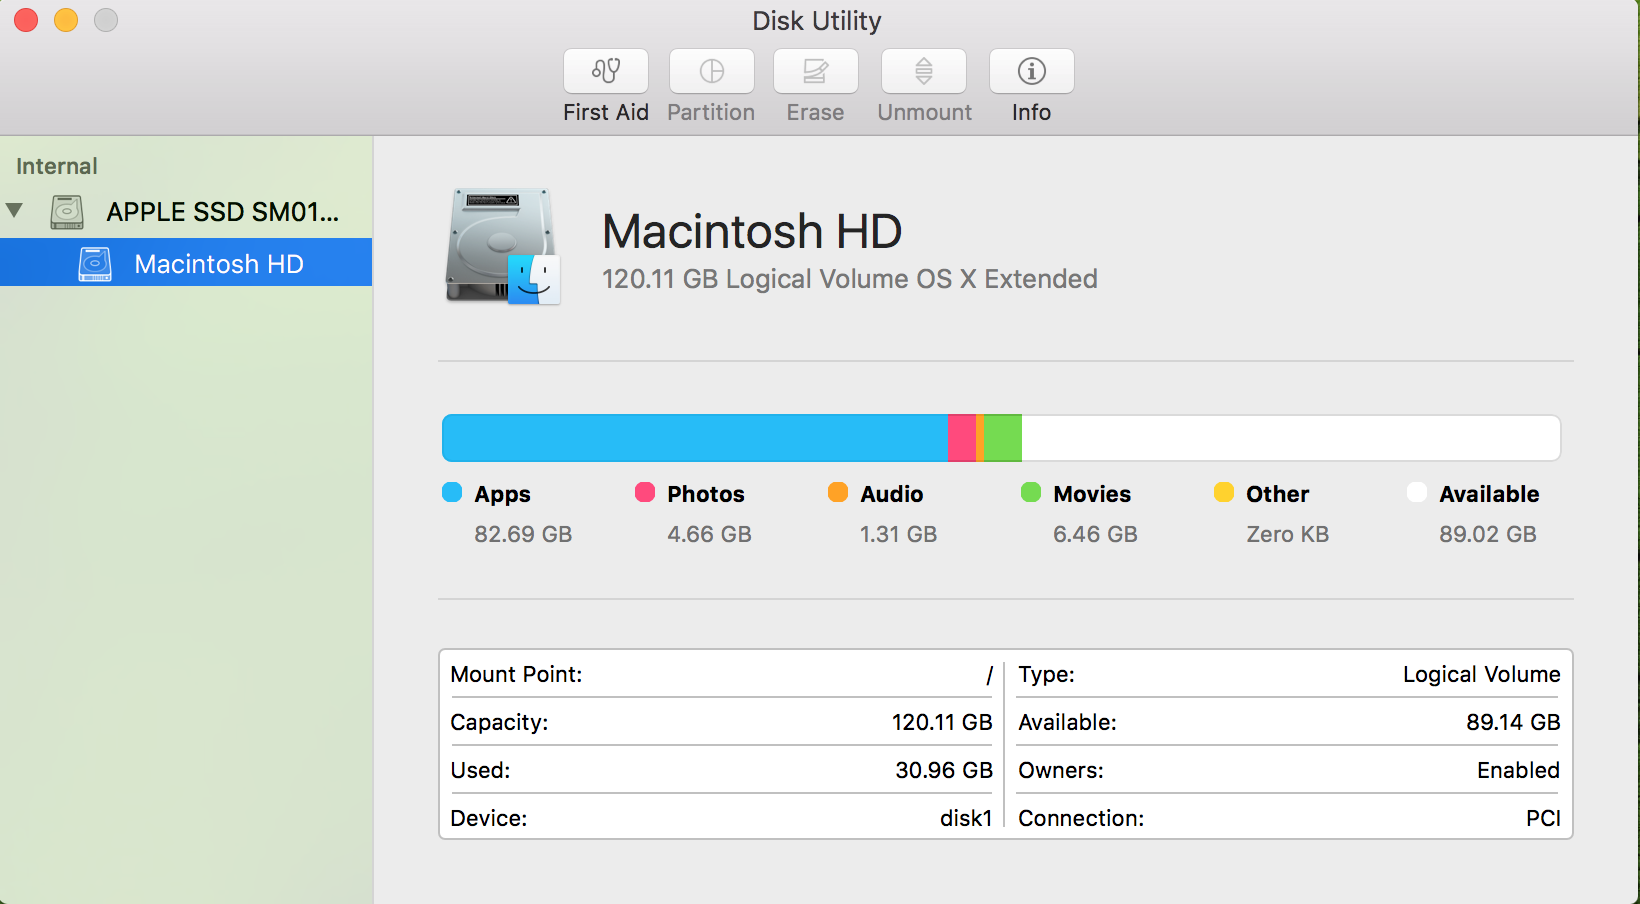Click the large Macintosh HD Finder drive image
This screenshot has width=1640, height=904.
[503, 245]
